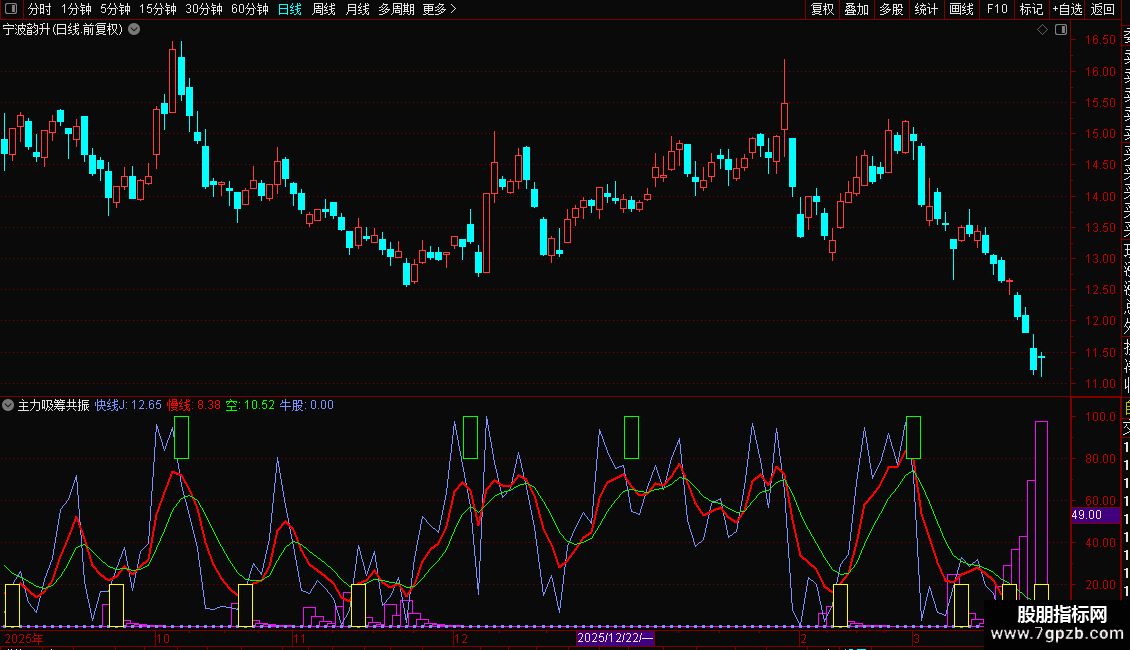Viewport: 1130px width, 650px height.
Task: Switch to 分时 chart tab
Action: (x=40, y=9)
